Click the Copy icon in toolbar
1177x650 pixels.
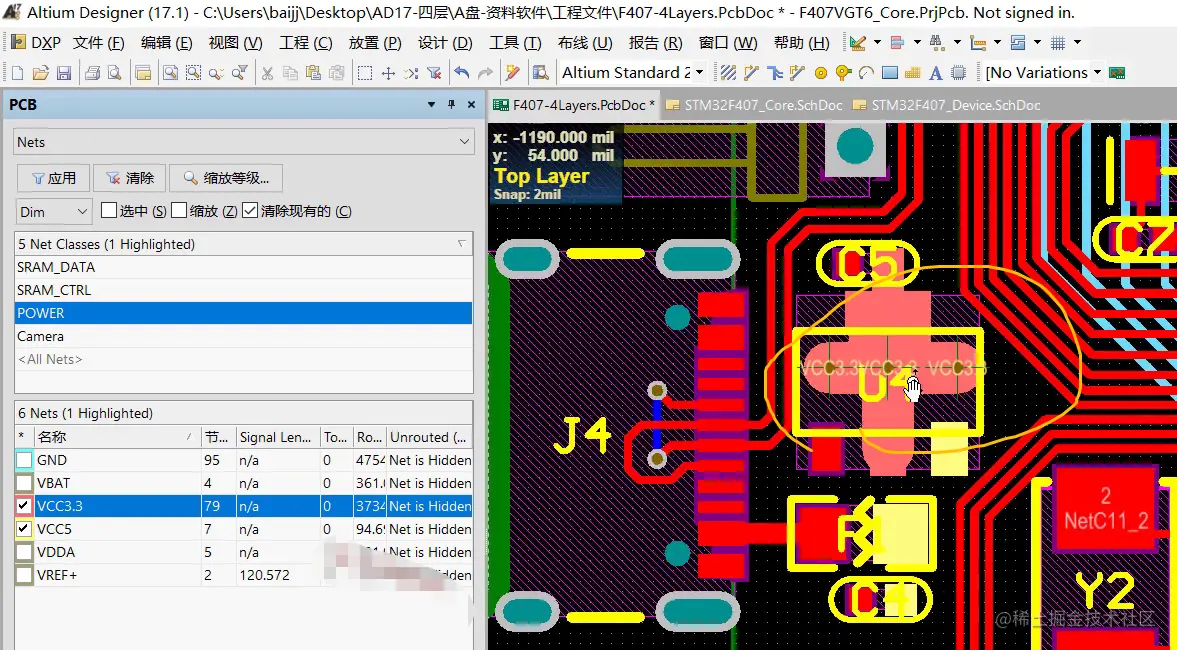pyautogui.click(x=290, y=73)
